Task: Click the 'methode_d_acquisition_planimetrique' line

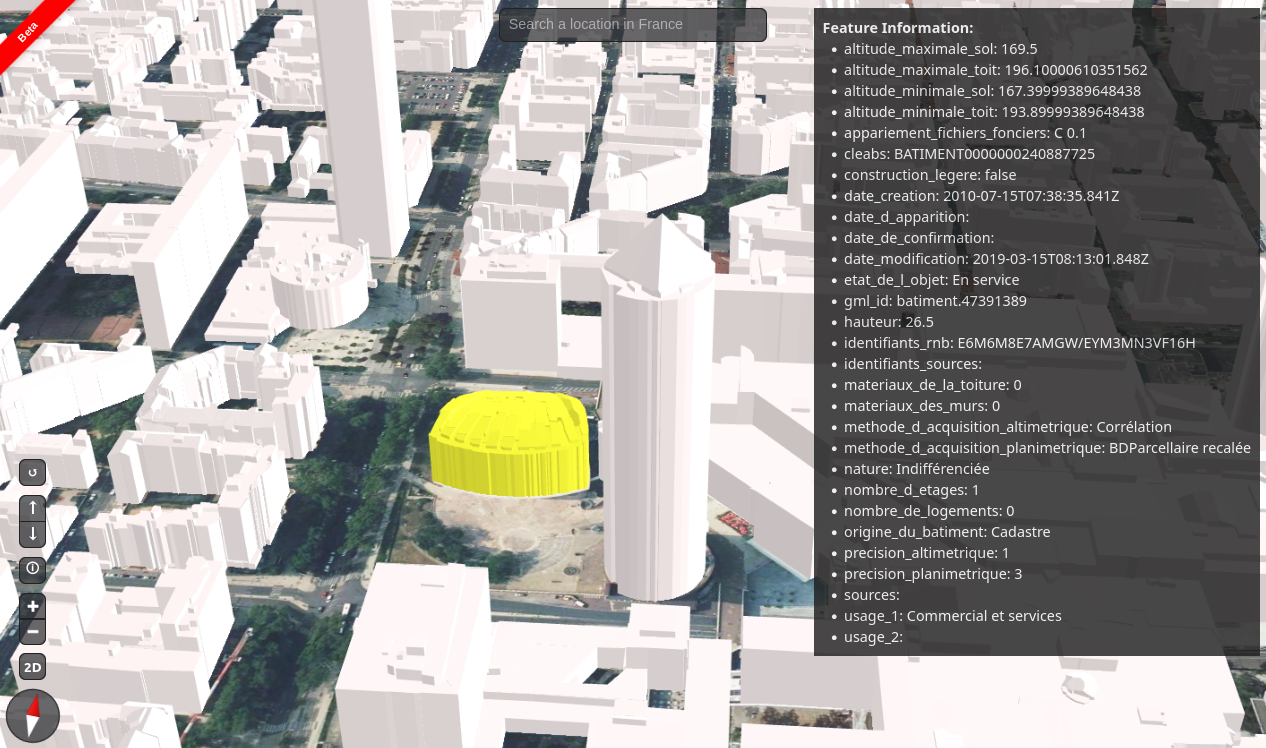Action: pos(1047,448)
